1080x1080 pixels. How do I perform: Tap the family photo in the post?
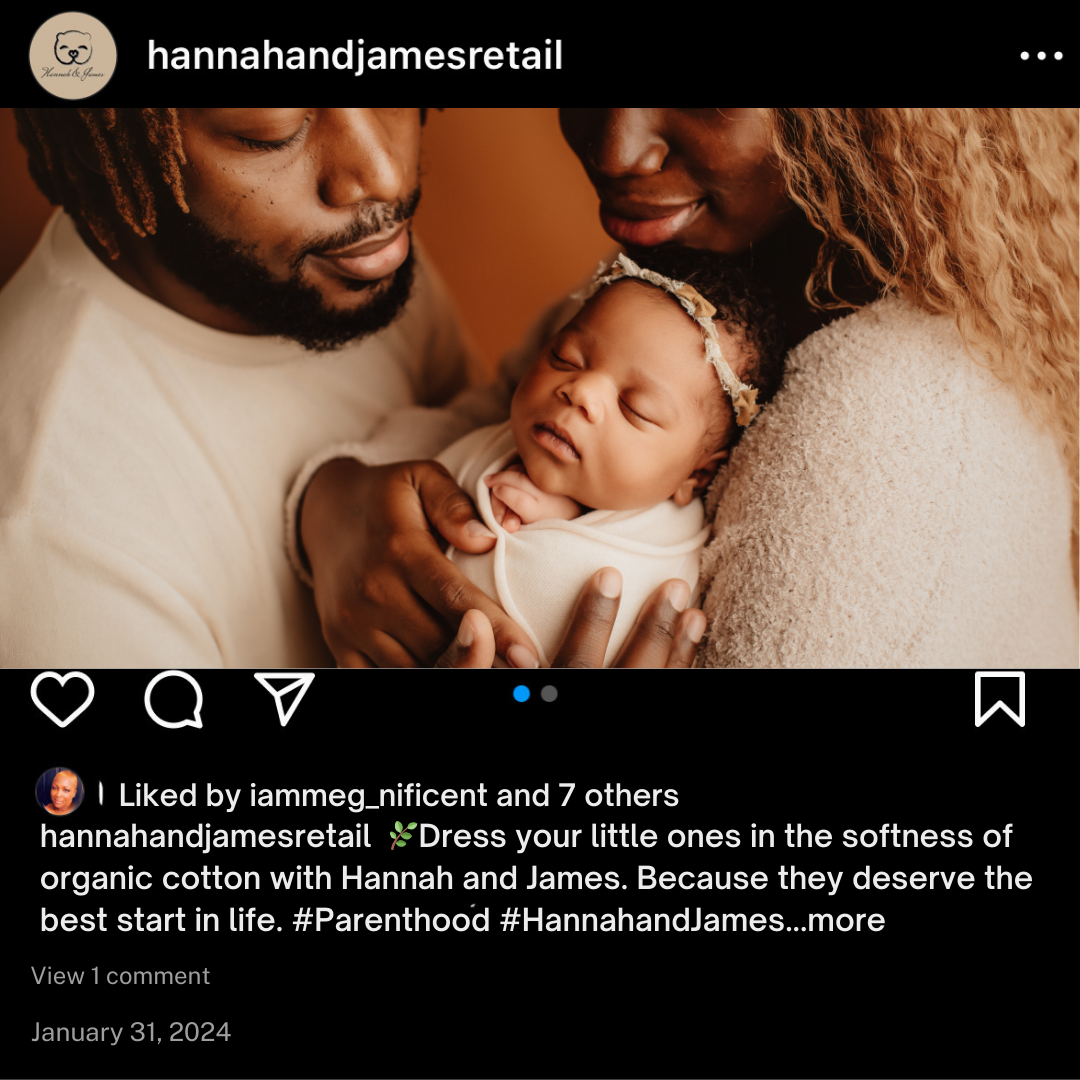pos(540,388)
